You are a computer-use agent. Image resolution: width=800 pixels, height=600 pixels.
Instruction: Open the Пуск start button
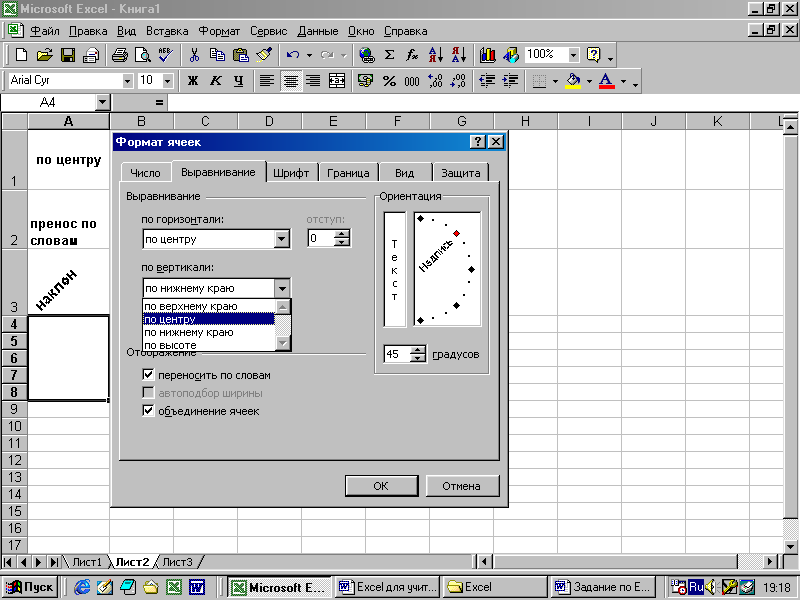pos(30,587)
